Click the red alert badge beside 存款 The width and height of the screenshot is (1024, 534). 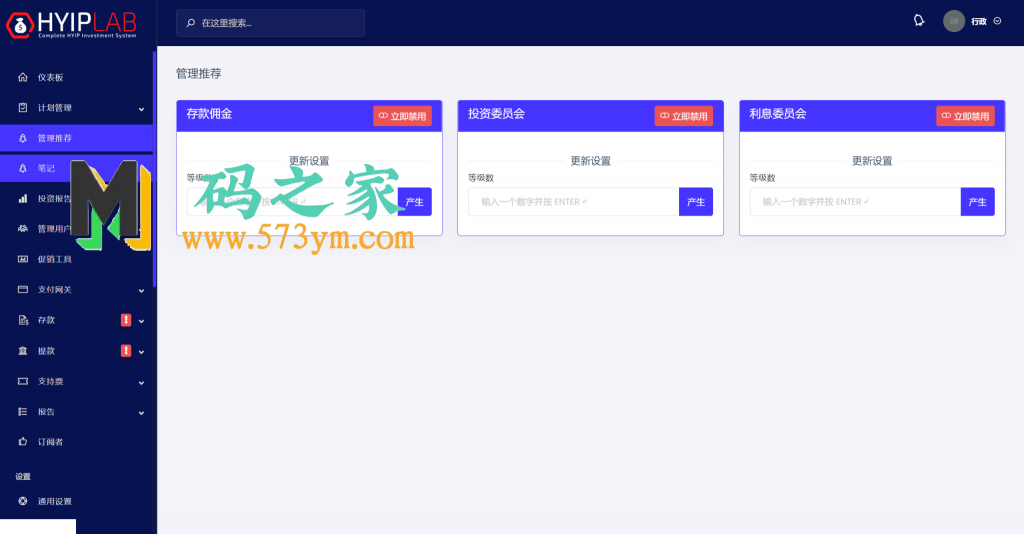[126, 320]
